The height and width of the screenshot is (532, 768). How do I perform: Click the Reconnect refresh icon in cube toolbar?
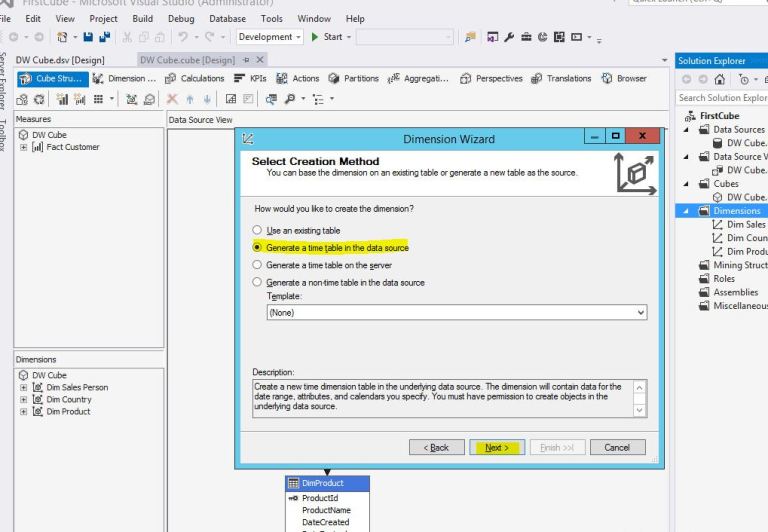tap(39, 99)
